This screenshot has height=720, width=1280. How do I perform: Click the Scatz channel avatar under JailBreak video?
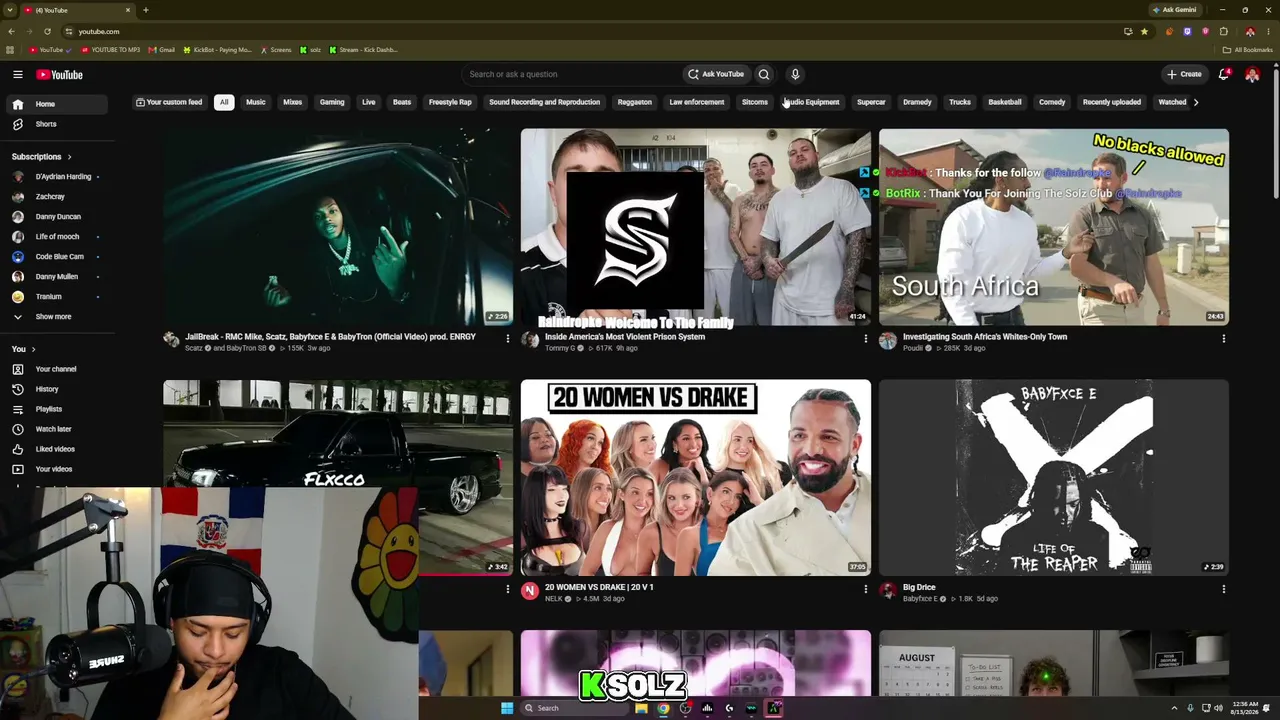(x=172, y=340)
